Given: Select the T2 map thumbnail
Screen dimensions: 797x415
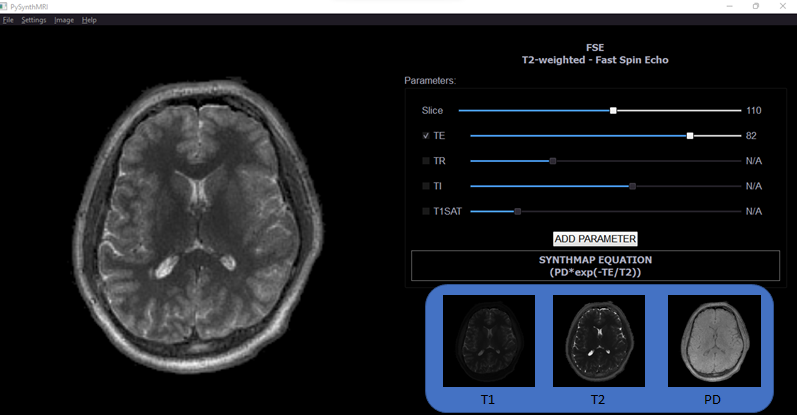Looking at the screenshot, I should tap(598, 341).
